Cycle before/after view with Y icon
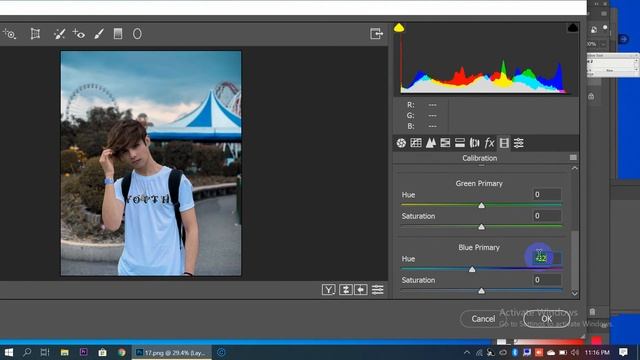The width and height of the screenshot is (640, 360). 329,290
